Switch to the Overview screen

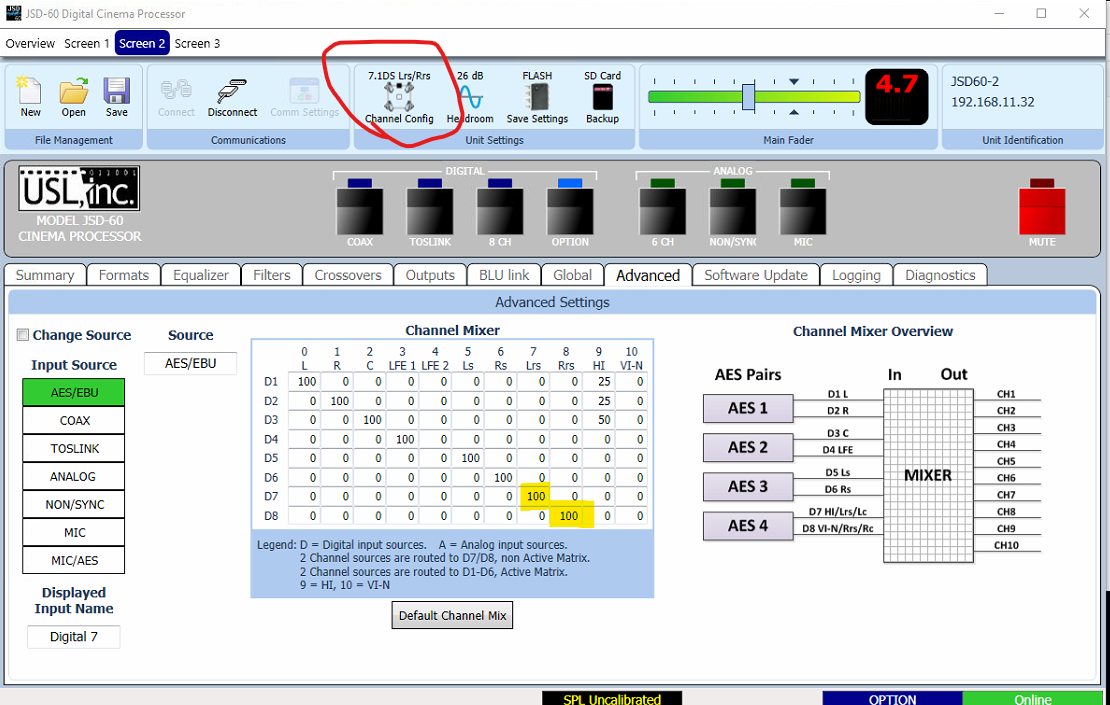point(30,43)
